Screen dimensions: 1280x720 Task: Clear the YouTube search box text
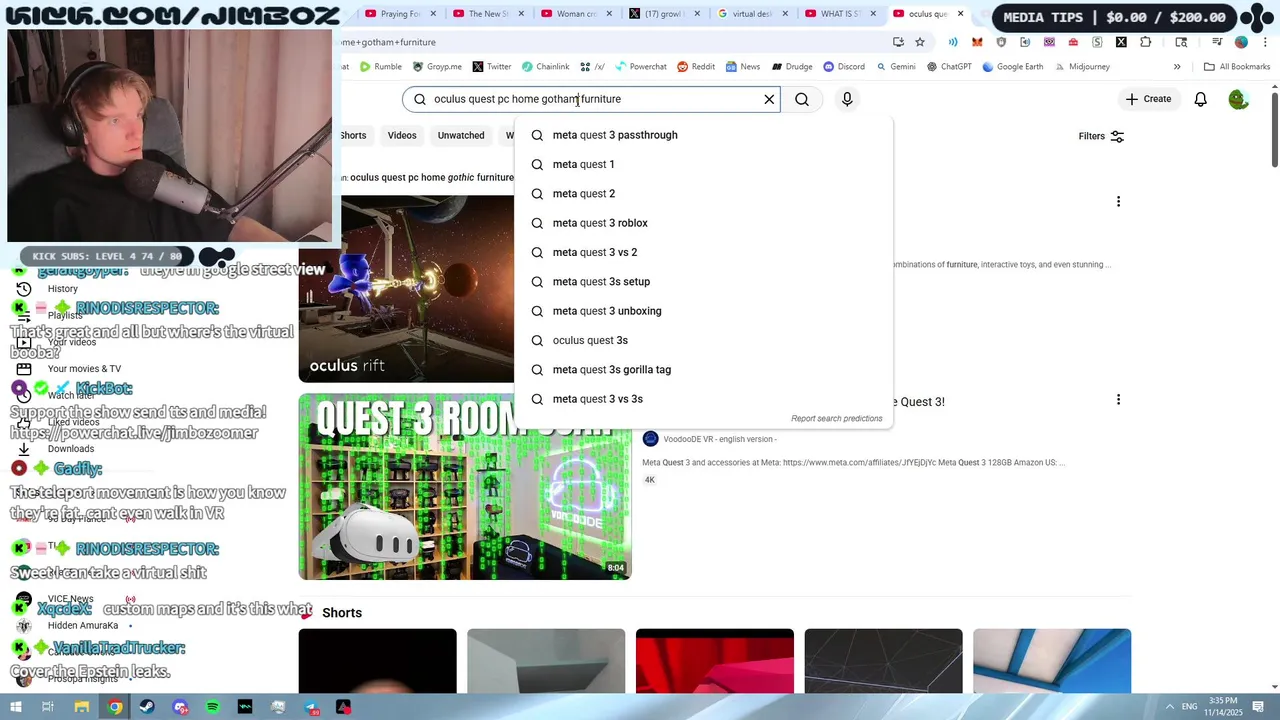(x=769, y=99)
